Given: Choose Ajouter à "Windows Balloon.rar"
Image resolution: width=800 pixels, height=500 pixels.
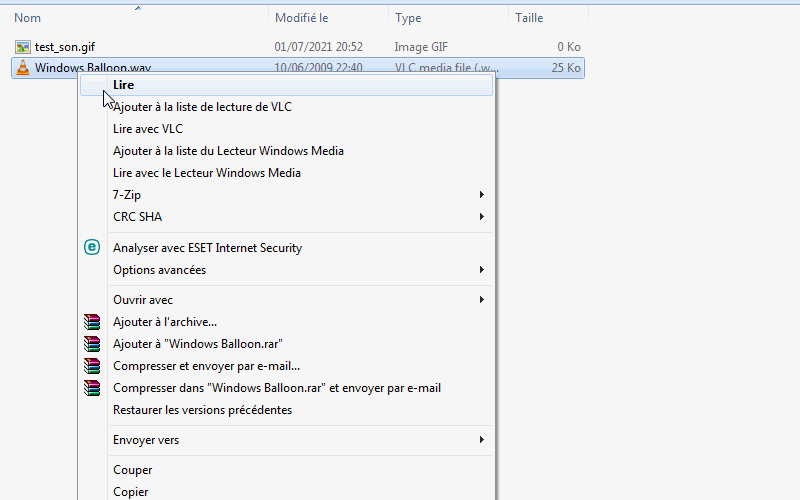Looking at the screenshot, I should [286, 344].
